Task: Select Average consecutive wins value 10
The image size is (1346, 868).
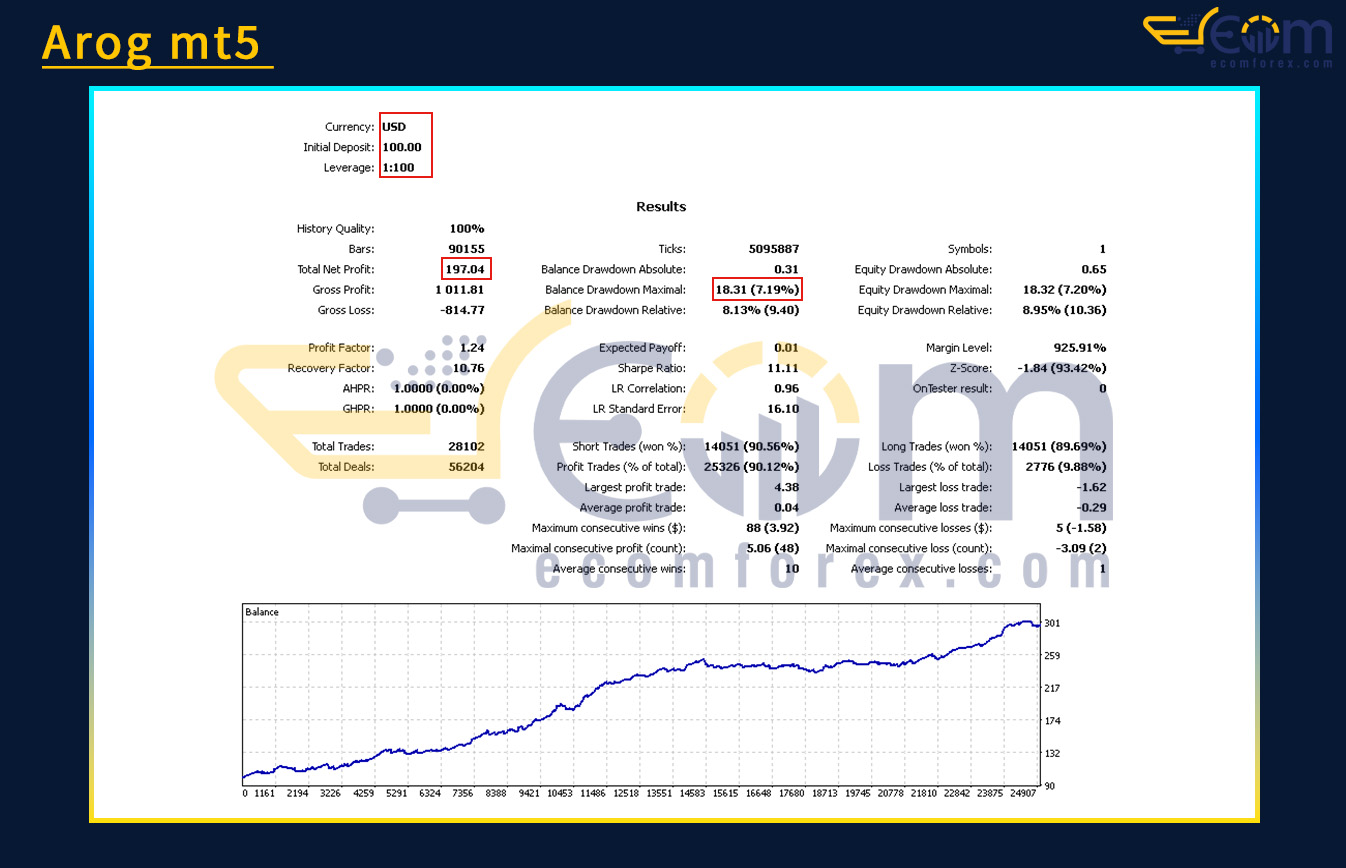Action: click(792, 569)
